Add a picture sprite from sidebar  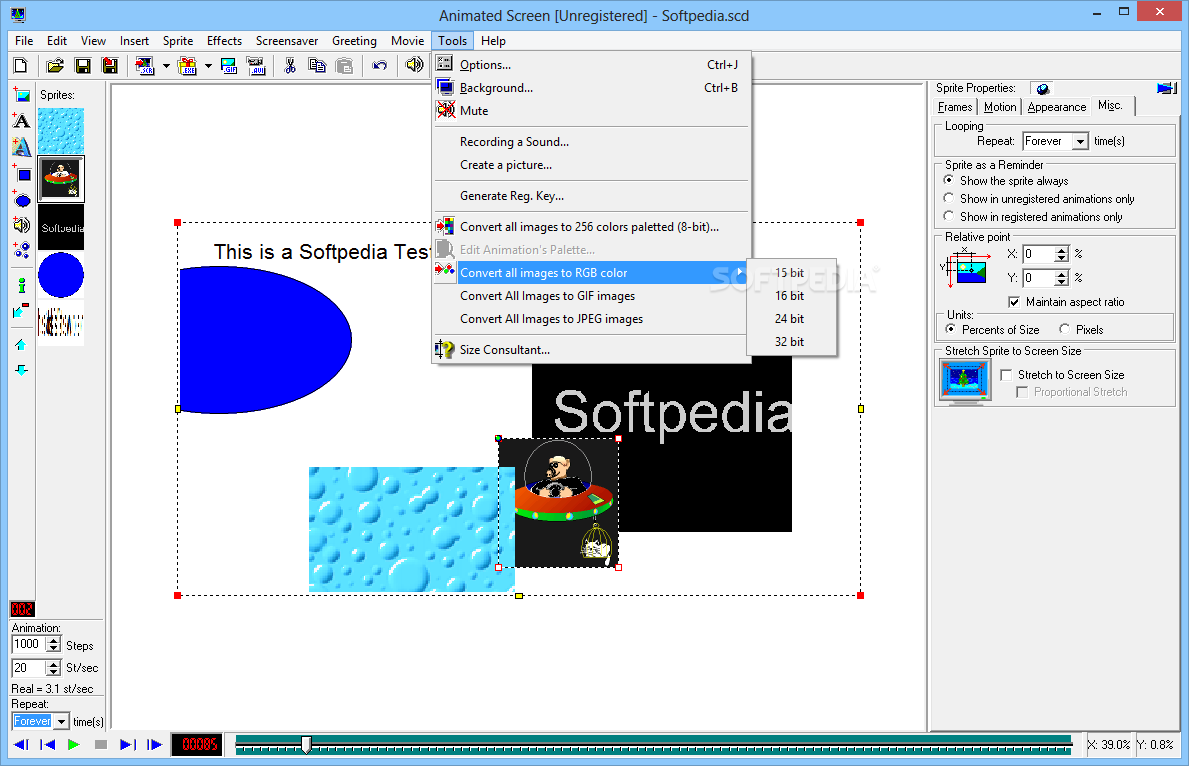[21, 95]
